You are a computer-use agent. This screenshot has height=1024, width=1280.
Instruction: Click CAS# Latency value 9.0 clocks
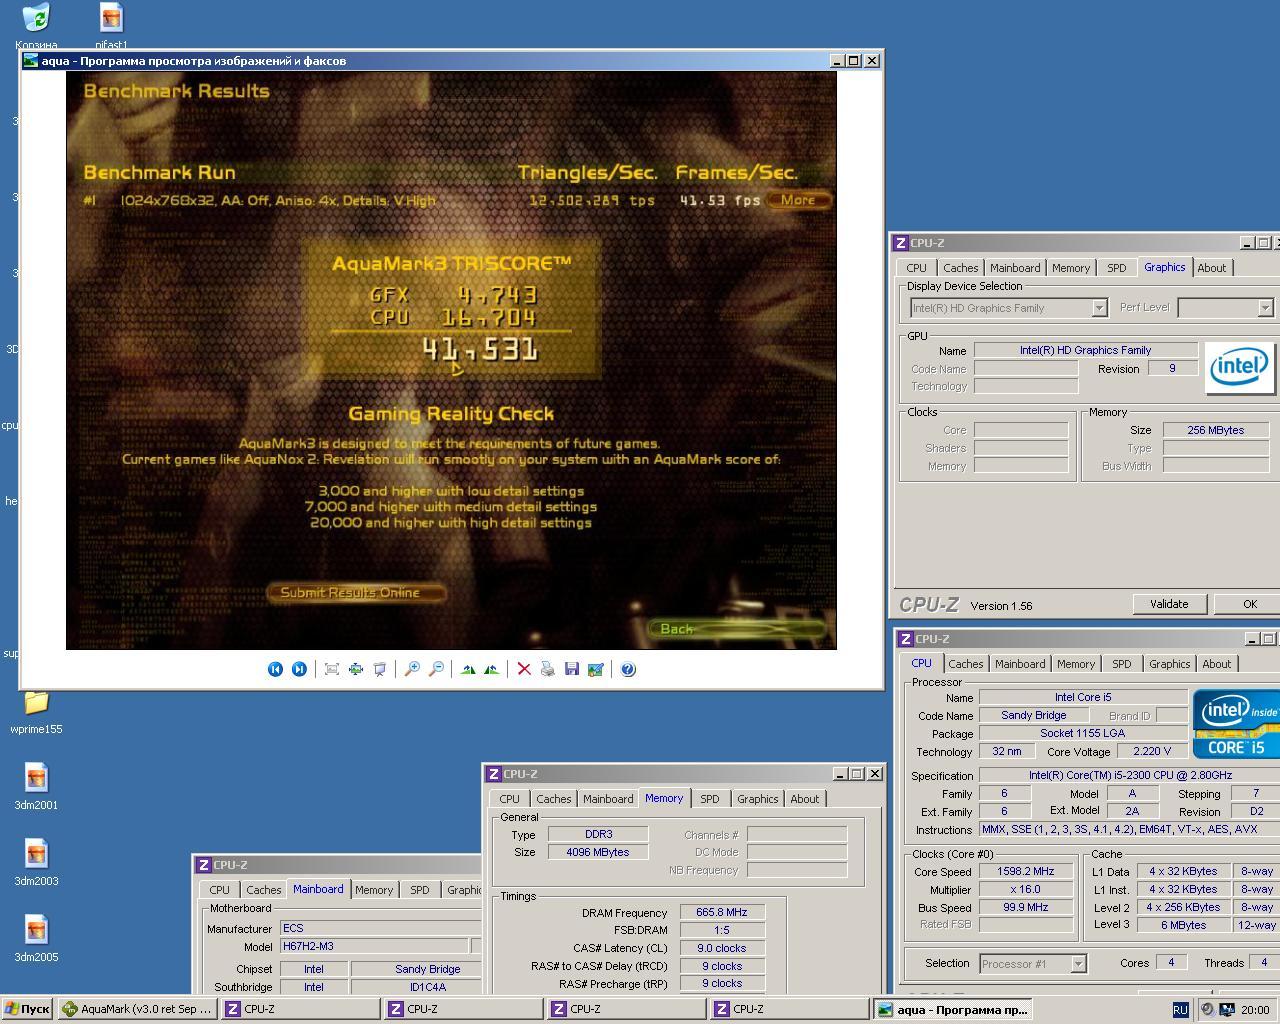[x=722, y=948]
